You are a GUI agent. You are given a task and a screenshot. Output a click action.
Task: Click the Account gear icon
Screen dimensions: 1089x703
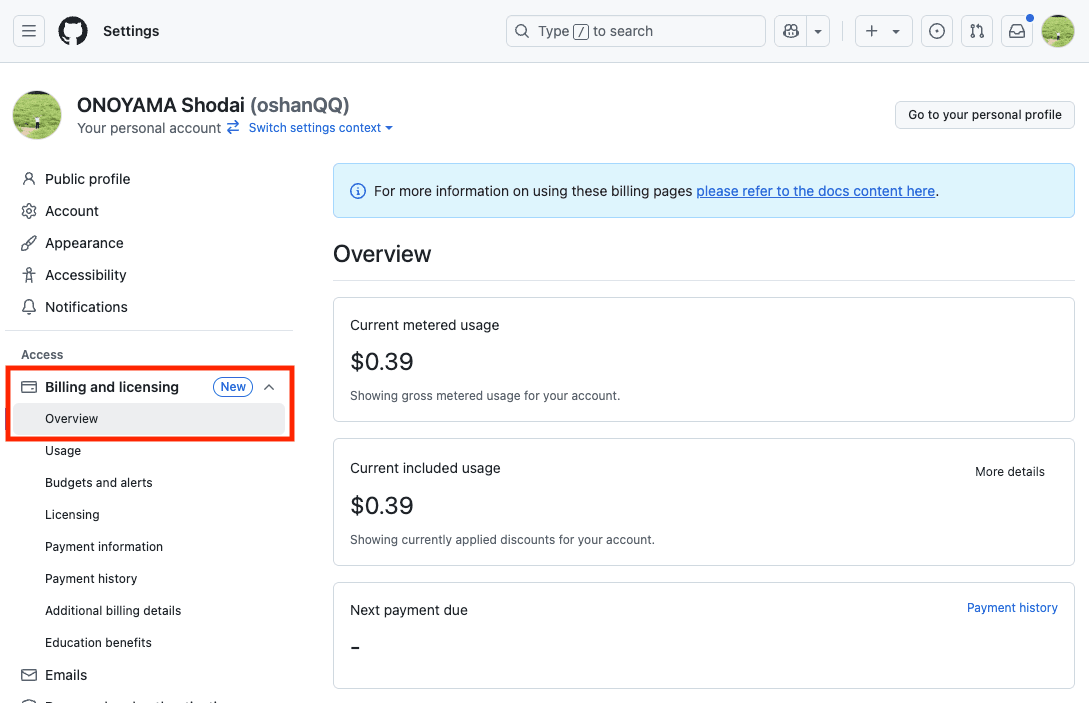(x=28, y=211)
